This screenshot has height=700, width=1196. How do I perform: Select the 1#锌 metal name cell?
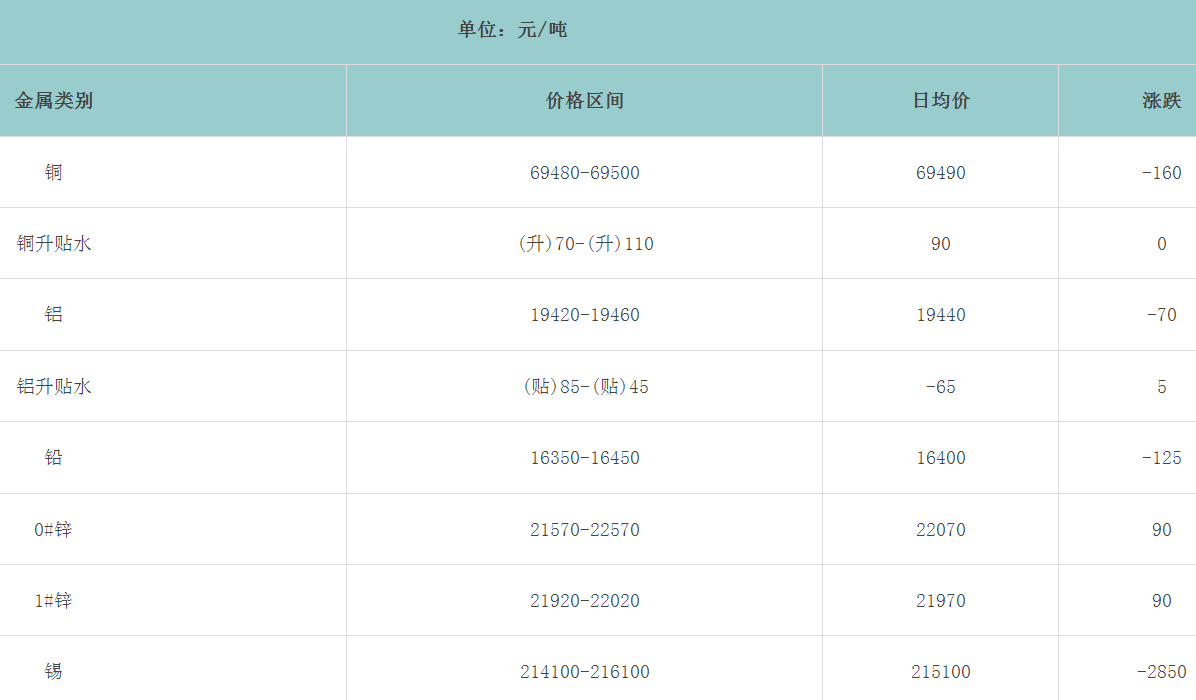click(x=54, y=601)
